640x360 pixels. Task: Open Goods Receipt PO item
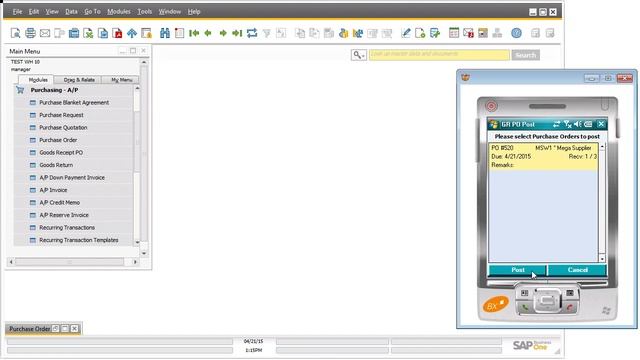pos(61,152)
